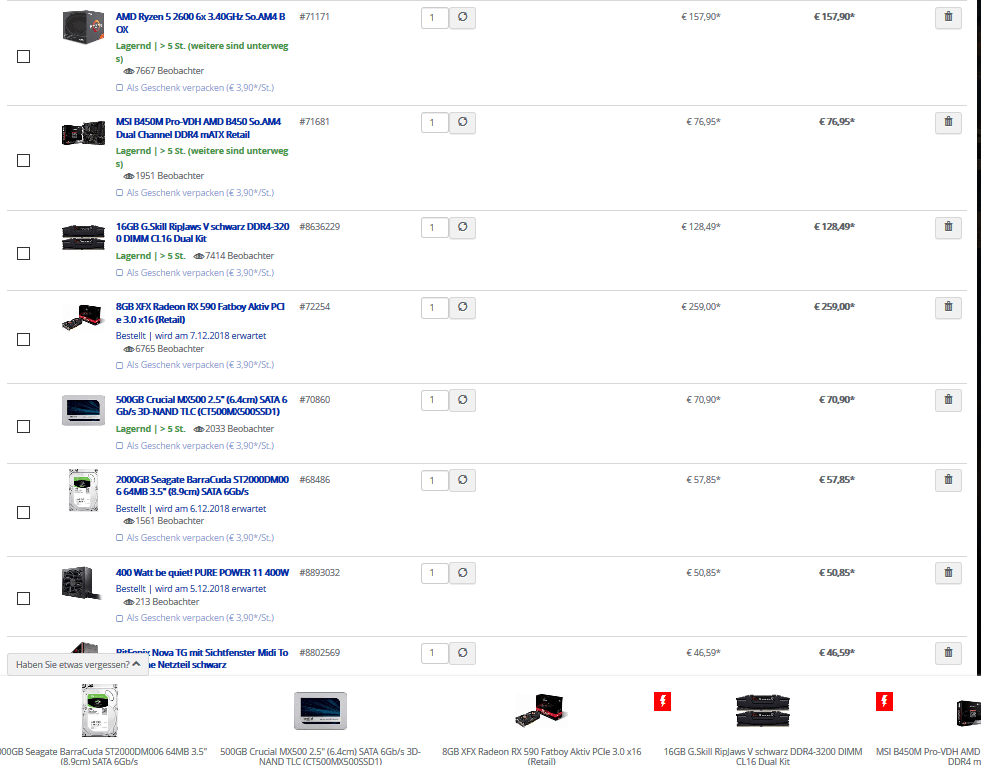Open the 2000GB Seagate BarraCuda product link
Image resolution: width=981 pixels, height=765 pixels.
tap(202, 485)
